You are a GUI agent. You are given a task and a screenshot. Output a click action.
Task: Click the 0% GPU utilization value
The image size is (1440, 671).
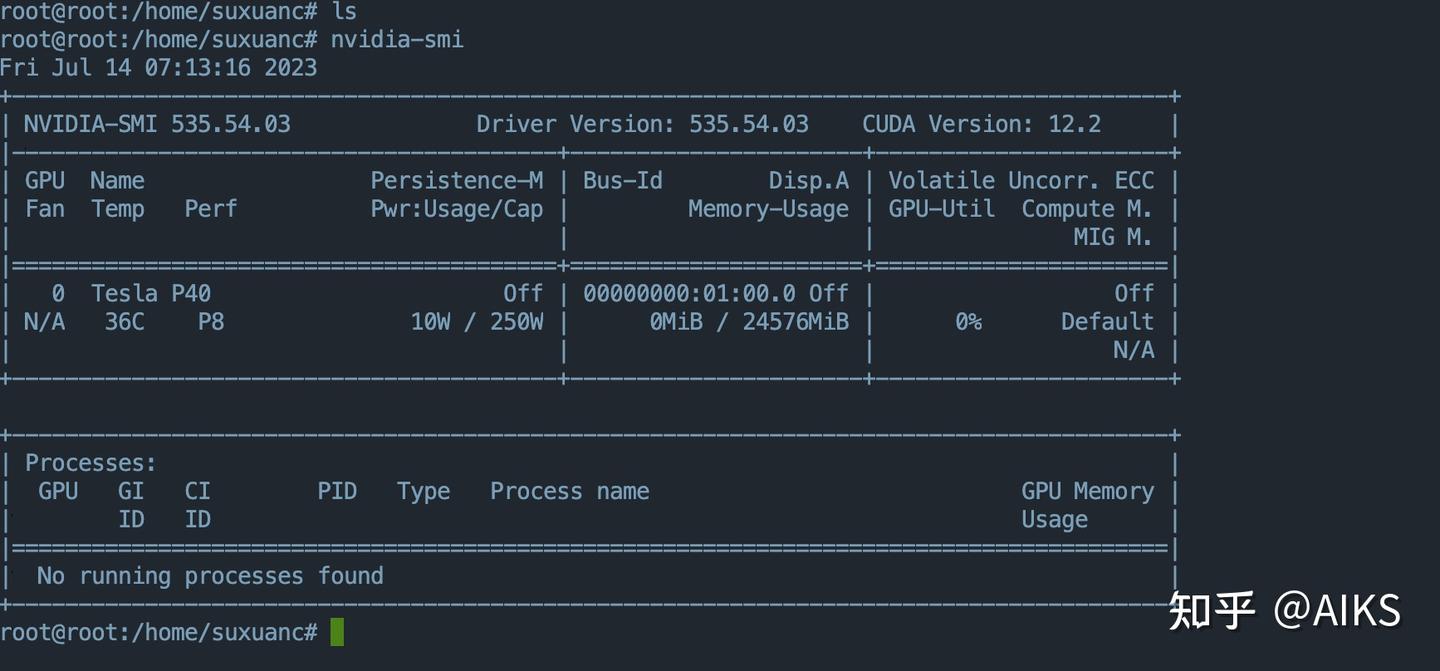pyautogui.click(x=967, y=321)
